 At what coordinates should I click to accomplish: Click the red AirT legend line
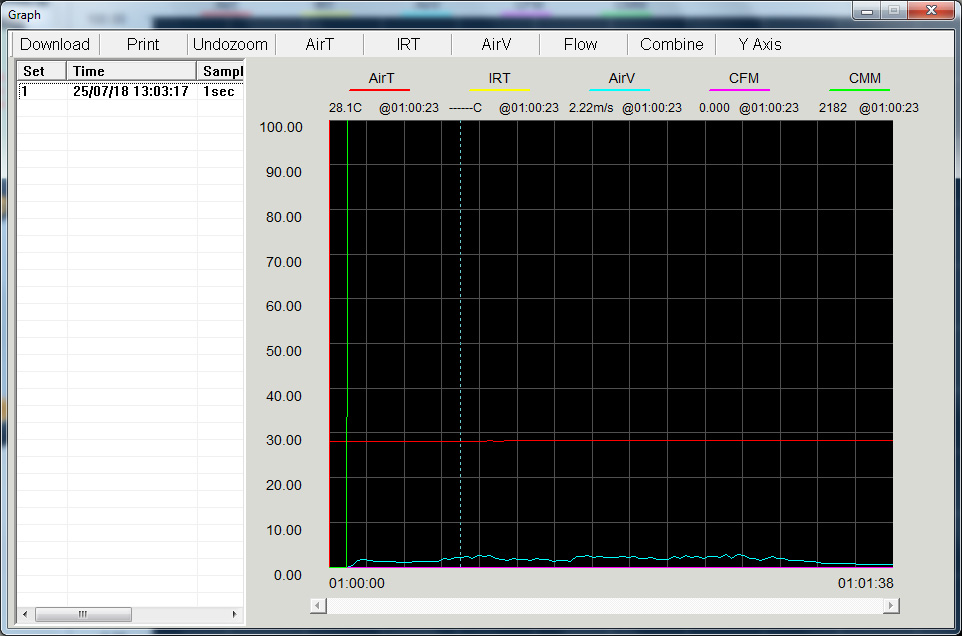pyautogui.click(x=379, y=90)
